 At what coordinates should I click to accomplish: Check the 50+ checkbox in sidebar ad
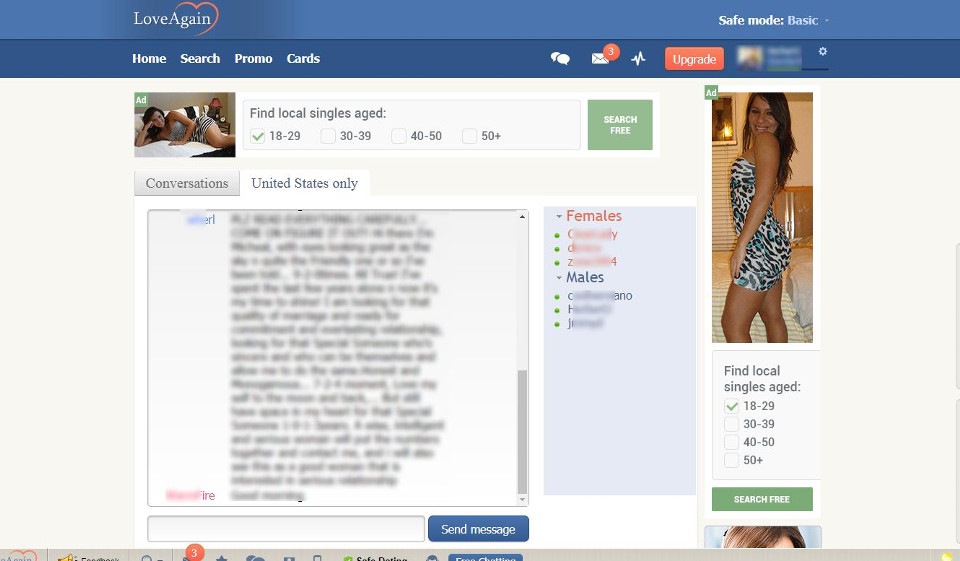coord(732,460)
